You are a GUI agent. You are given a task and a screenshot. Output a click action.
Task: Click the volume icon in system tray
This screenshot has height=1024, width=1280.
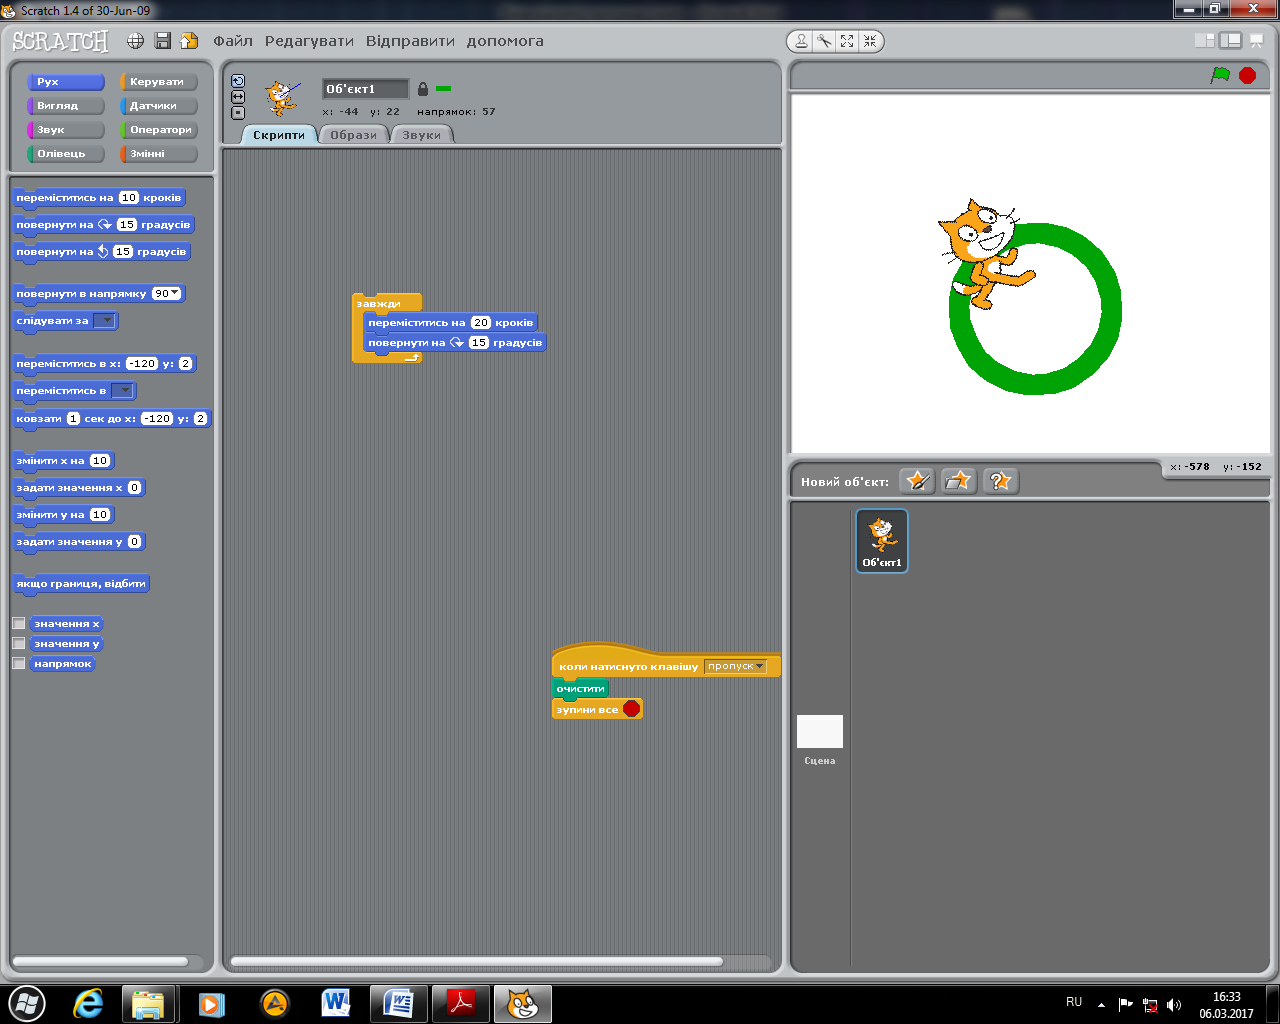coord(1174,1005)
